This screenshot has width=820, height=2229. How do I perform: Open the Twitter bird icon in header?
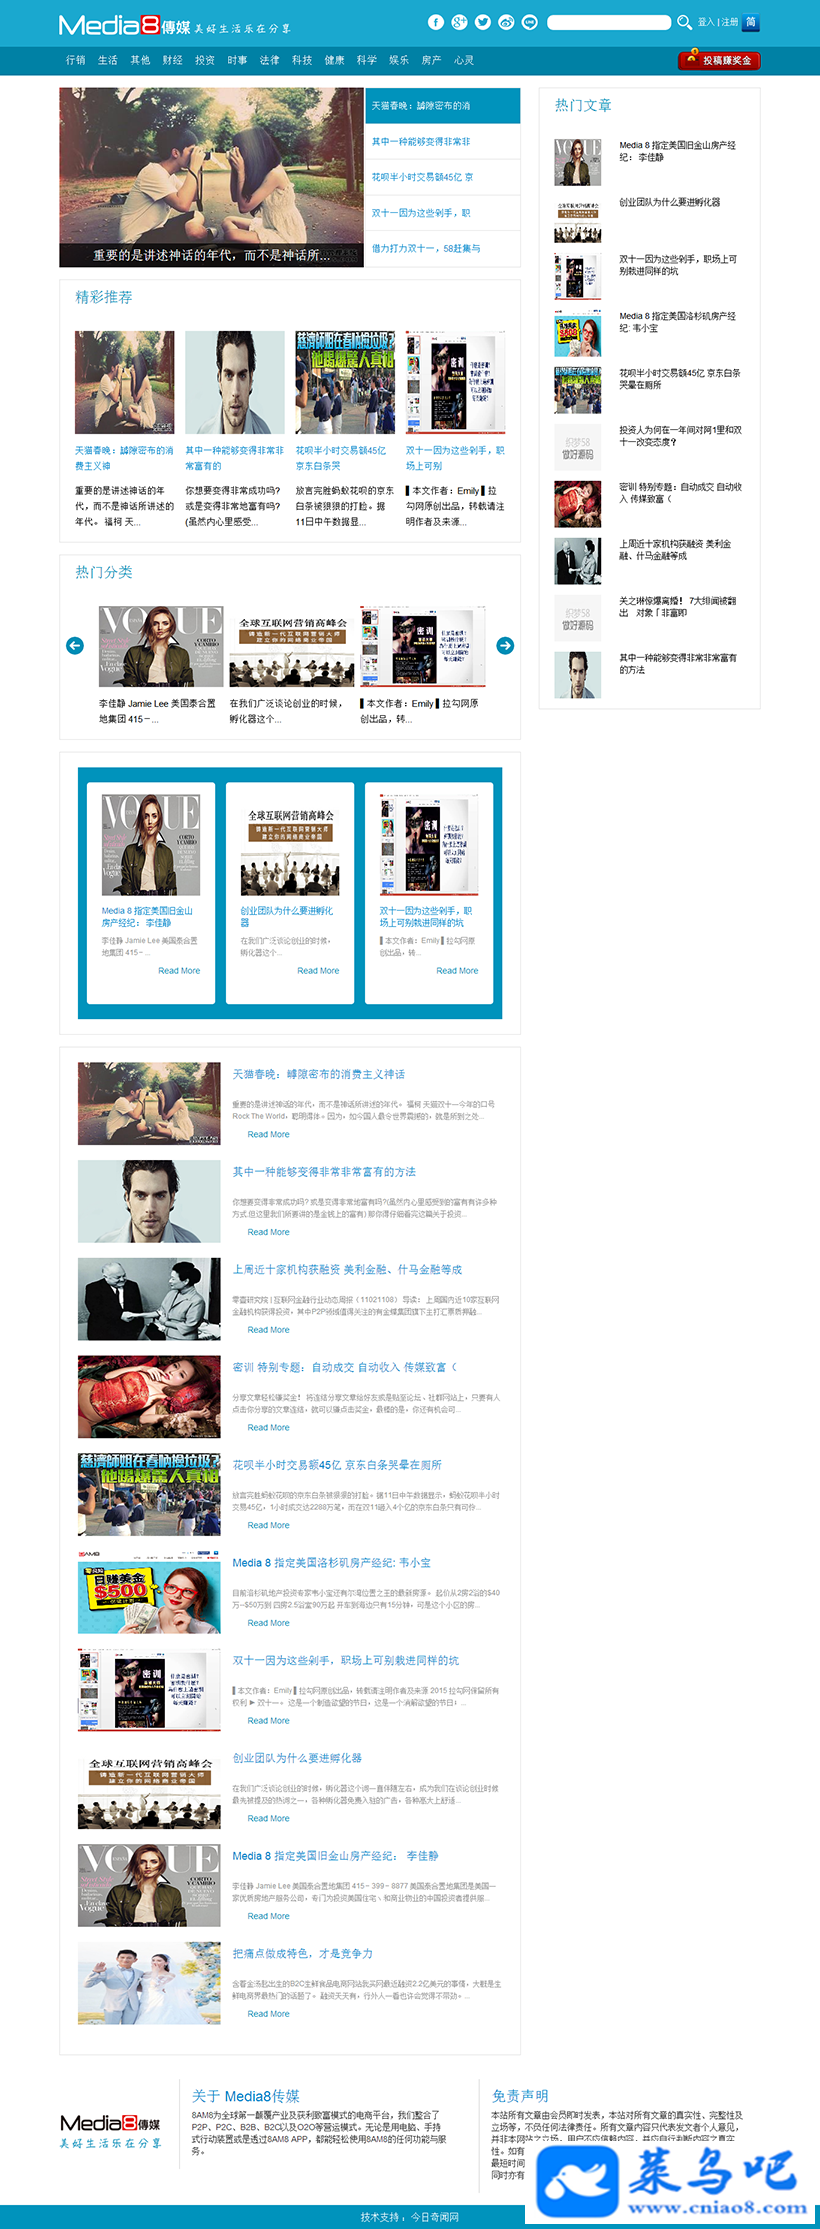(x=483, y=22)
